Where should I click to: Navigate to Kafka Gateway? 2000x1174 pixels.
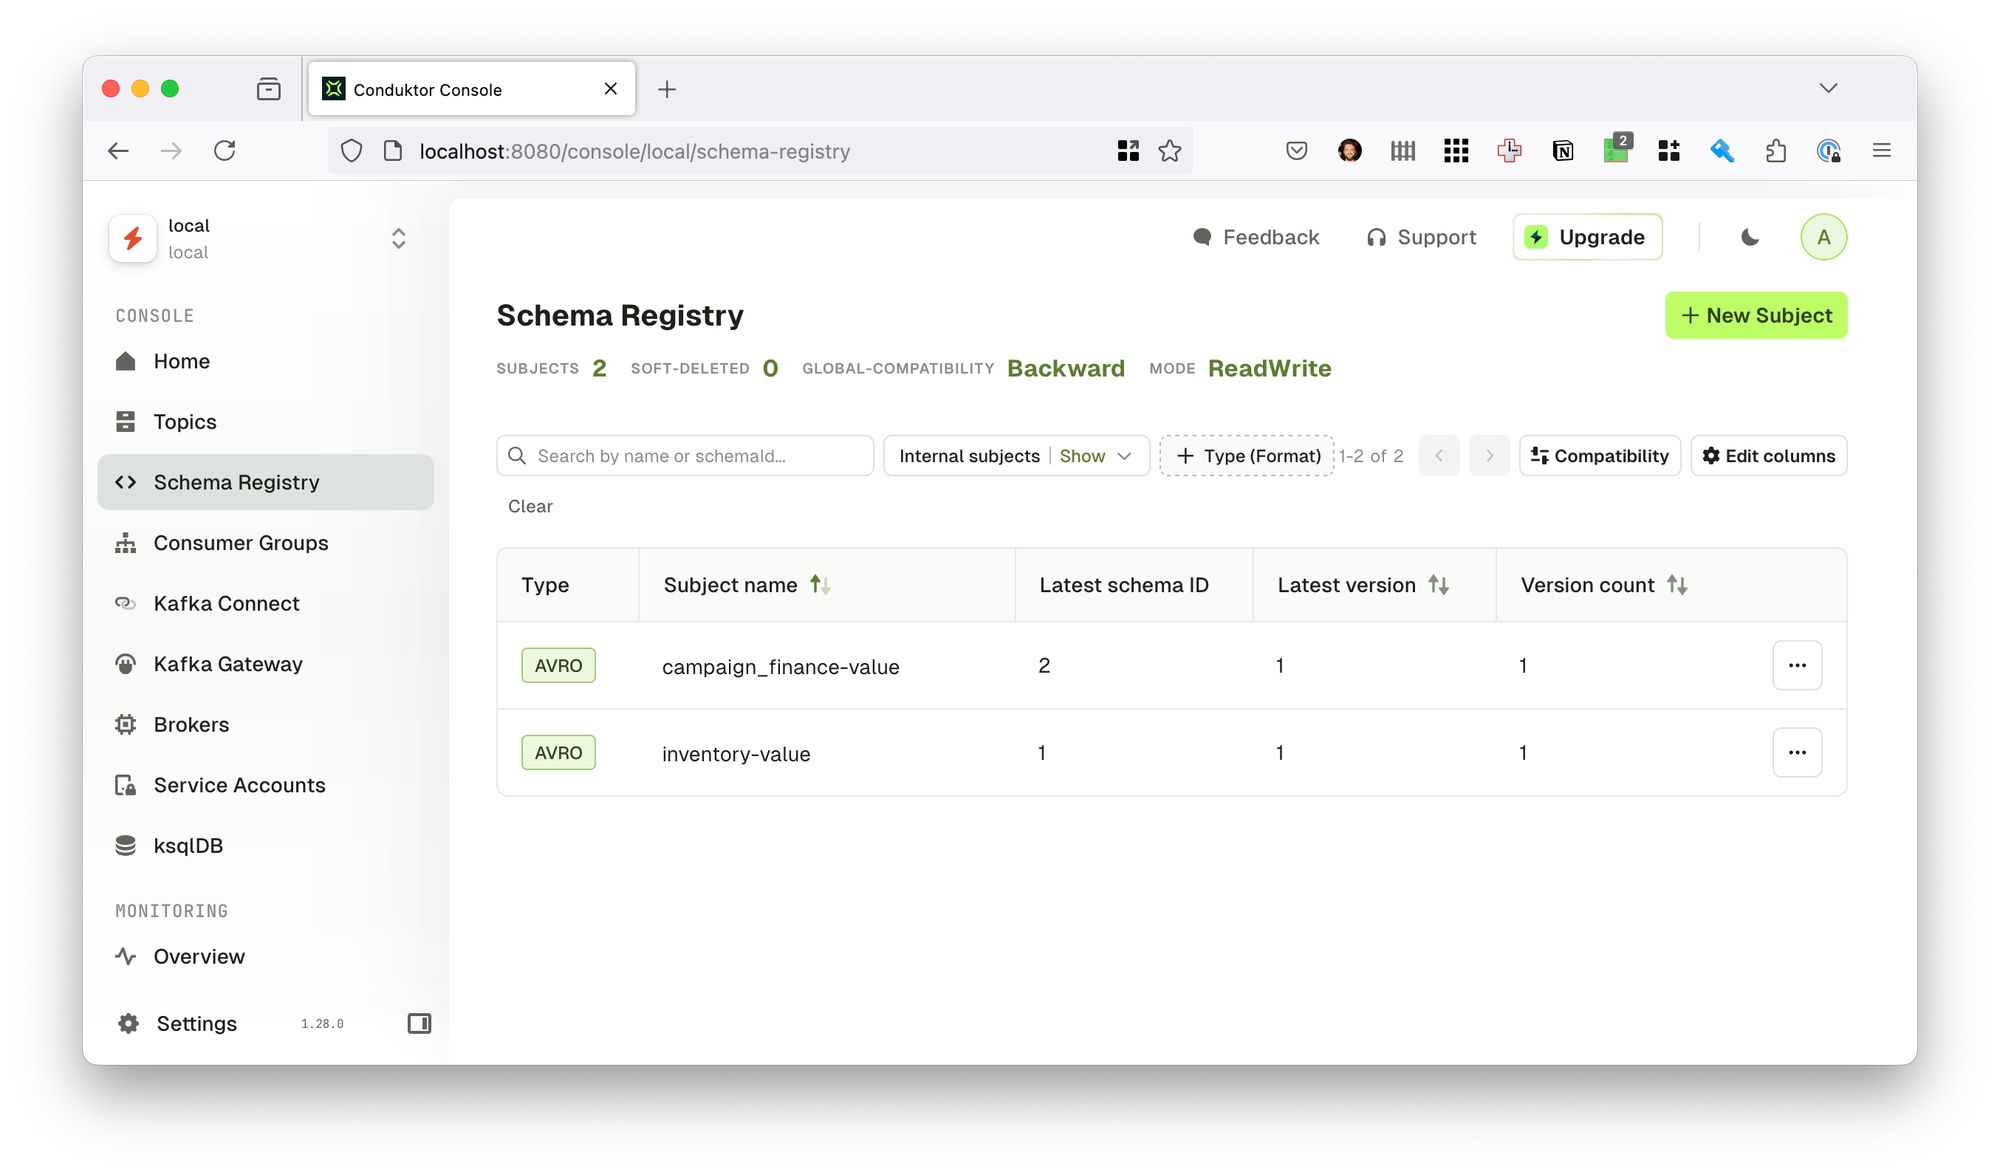228,663
